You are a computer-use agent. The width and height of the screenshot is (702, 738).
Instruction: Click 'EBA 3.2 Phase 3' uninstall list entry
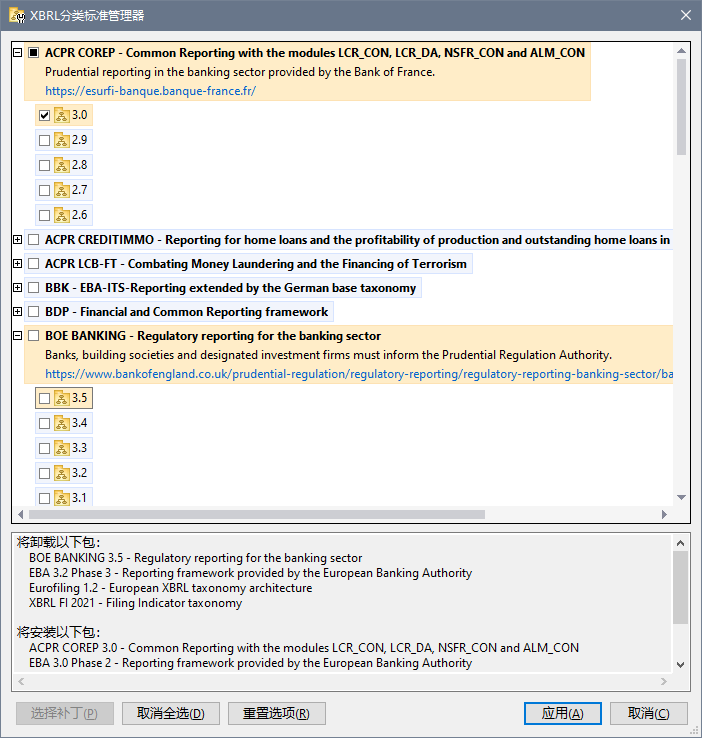coord(250,573)
